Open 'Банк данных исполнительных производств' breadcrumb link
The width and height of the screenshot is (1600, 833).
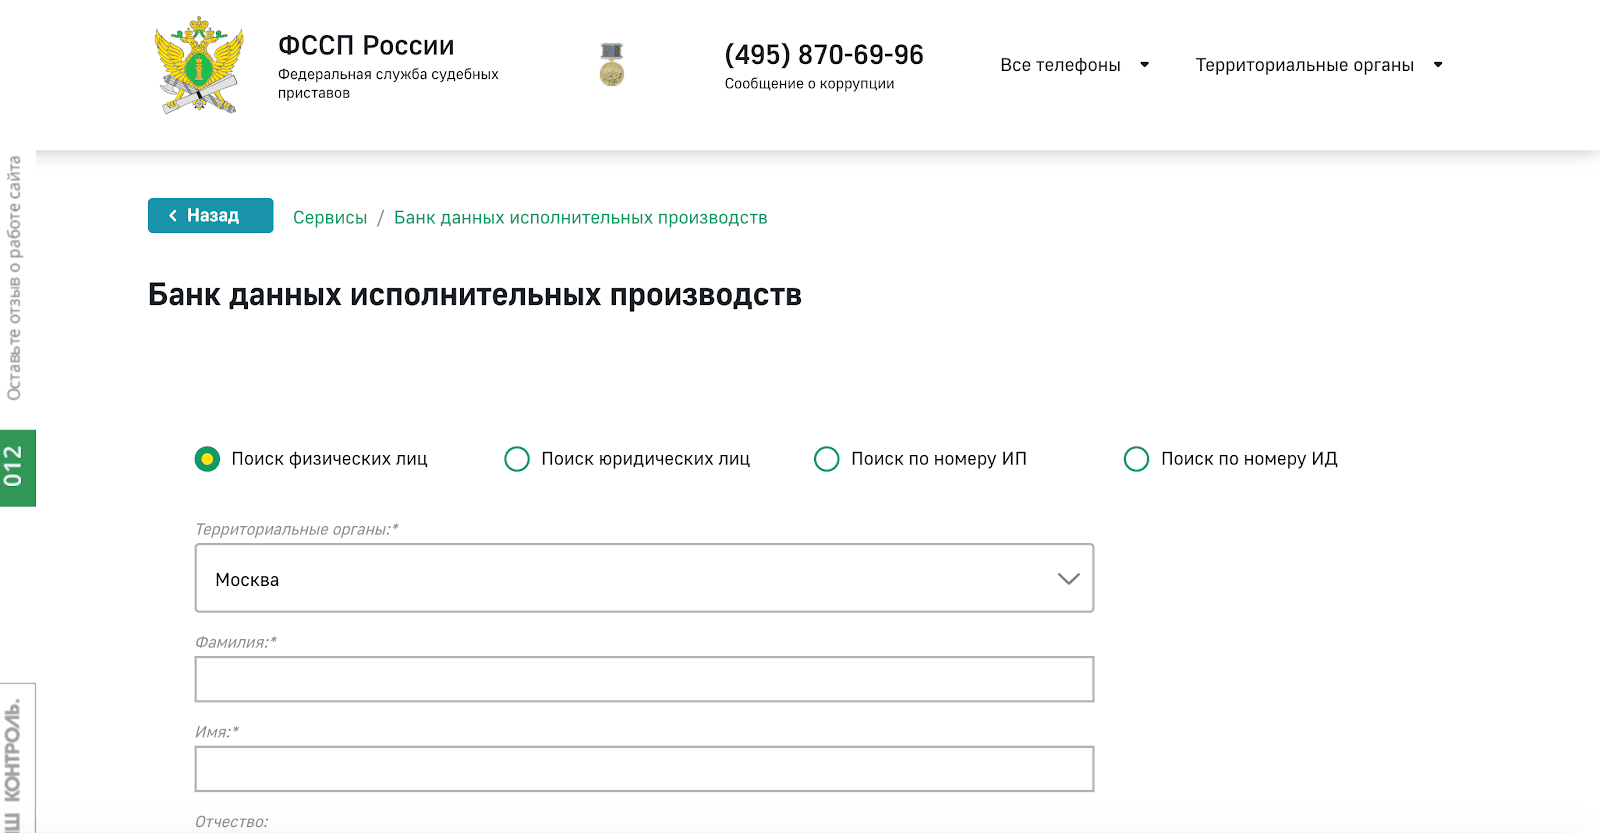click(580, 218)
